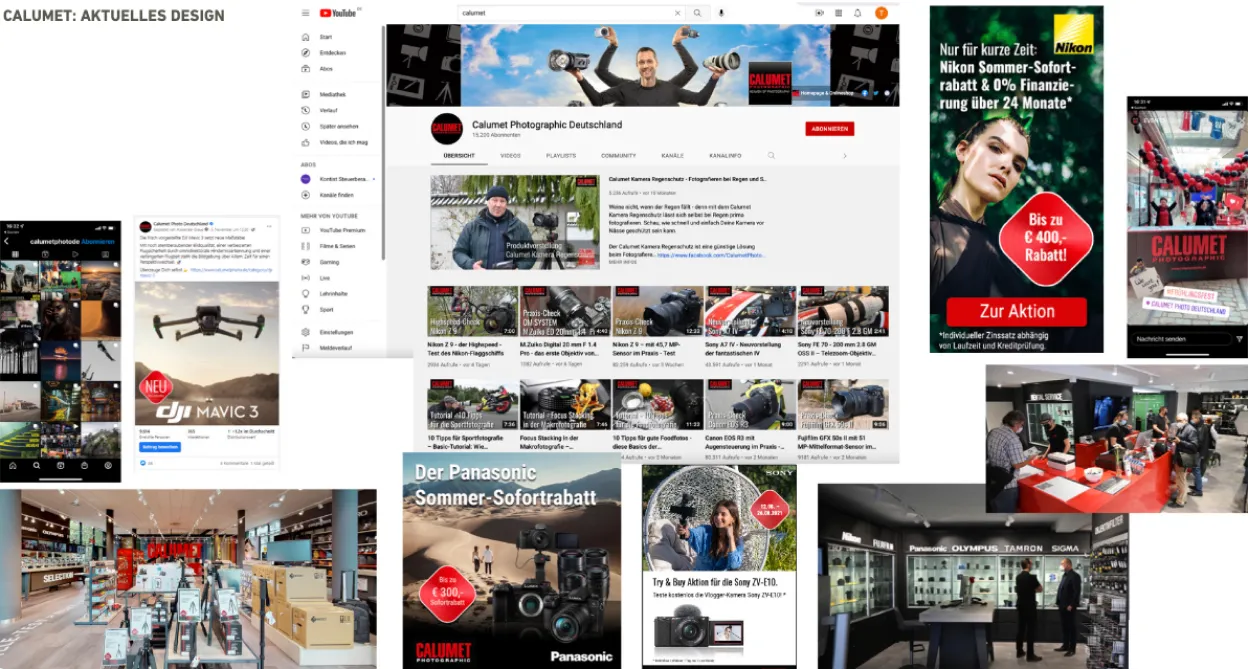Viewport: 1248px width, 670px height.
Task: Click the YouTube logo
Action: click(x=338, y=13)
